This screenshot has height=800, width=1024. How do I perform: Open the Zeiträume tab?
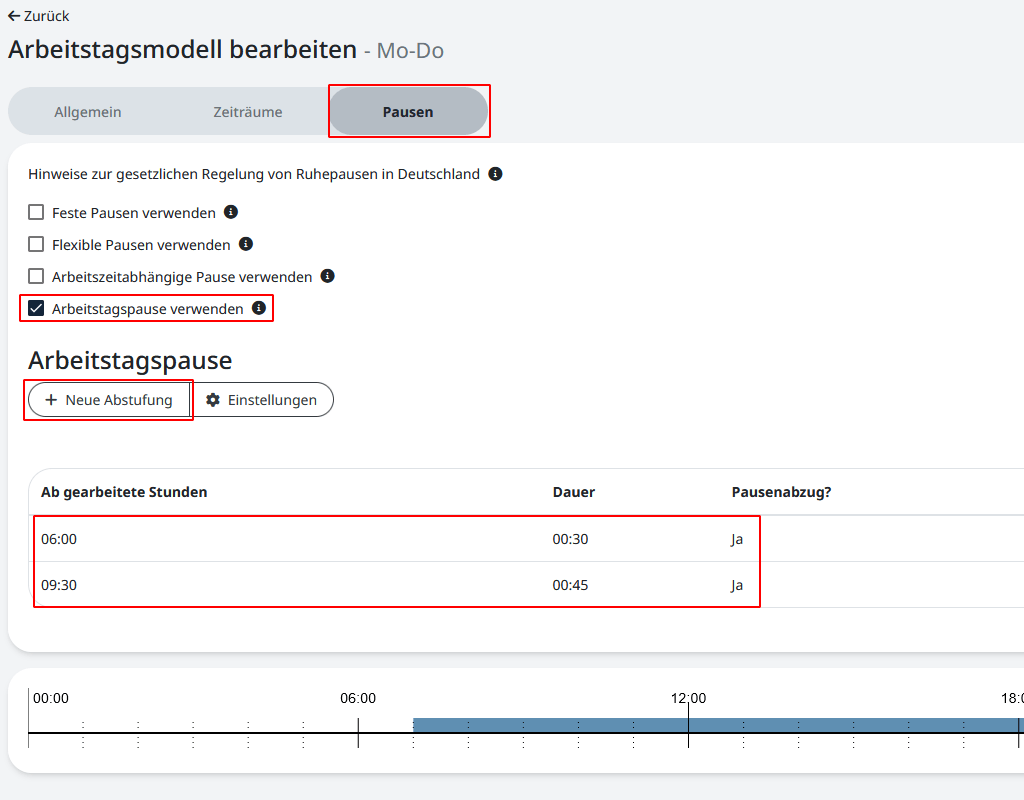[x=248, y=112]
